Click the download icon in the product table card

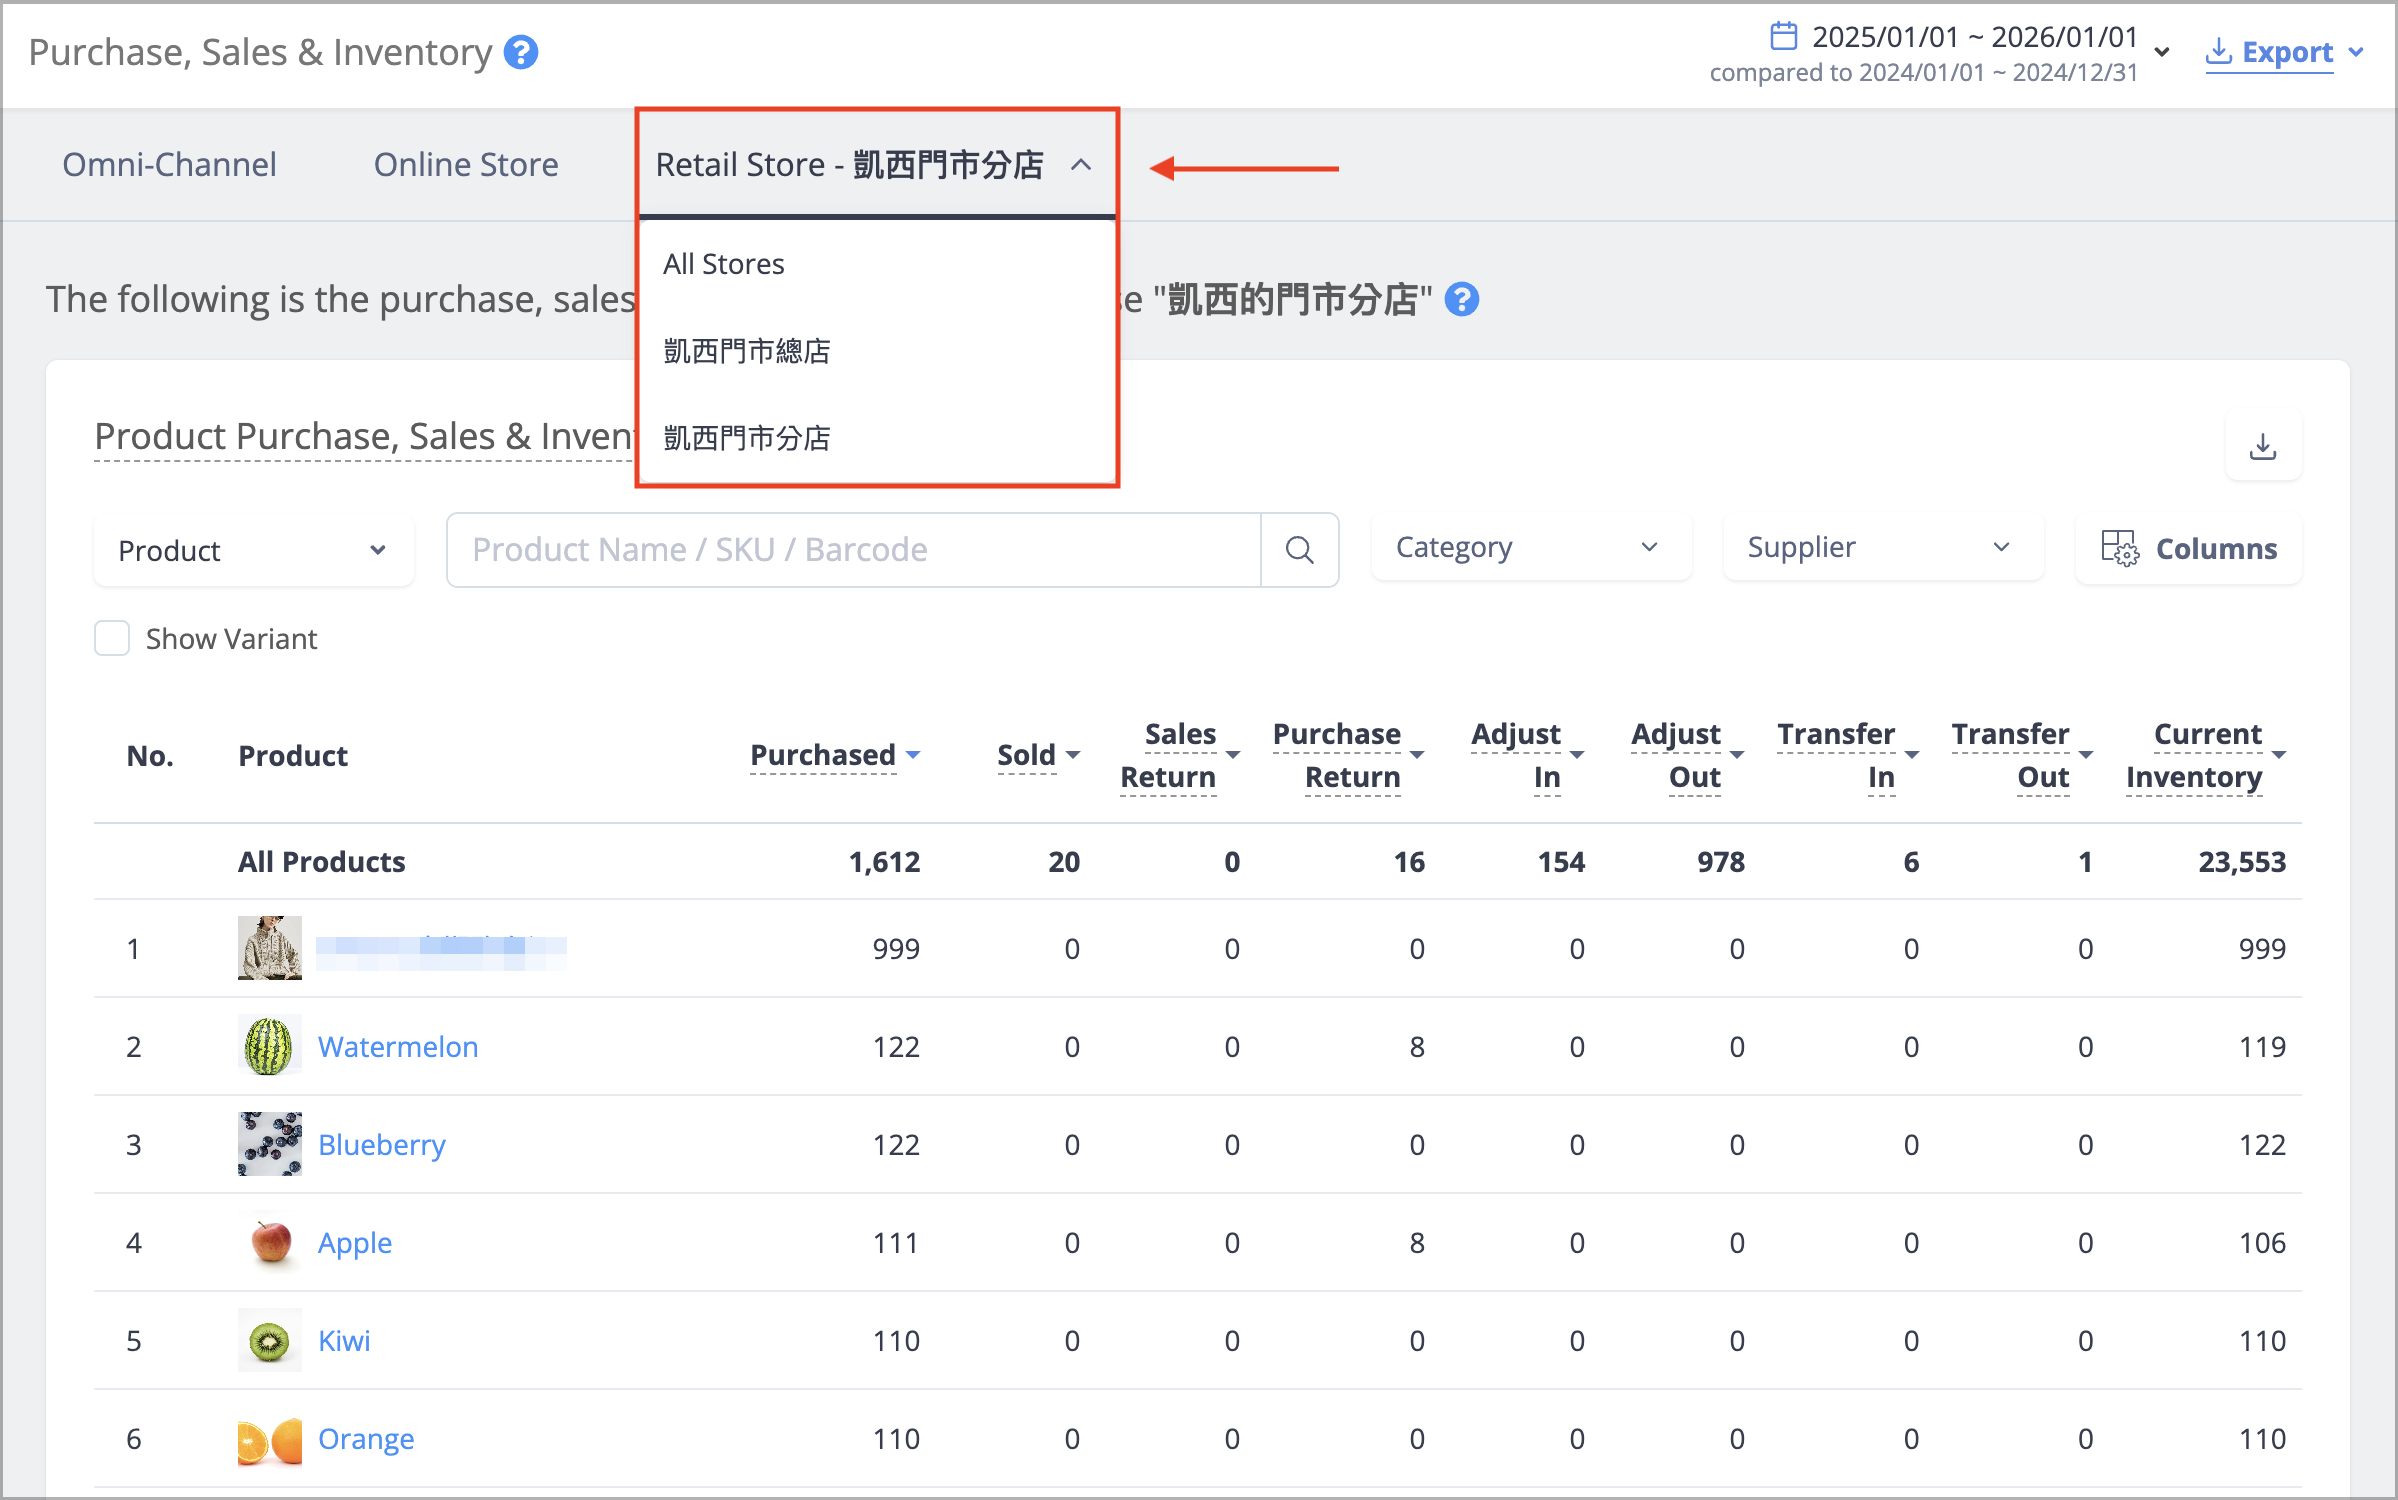pos(2263,447)
